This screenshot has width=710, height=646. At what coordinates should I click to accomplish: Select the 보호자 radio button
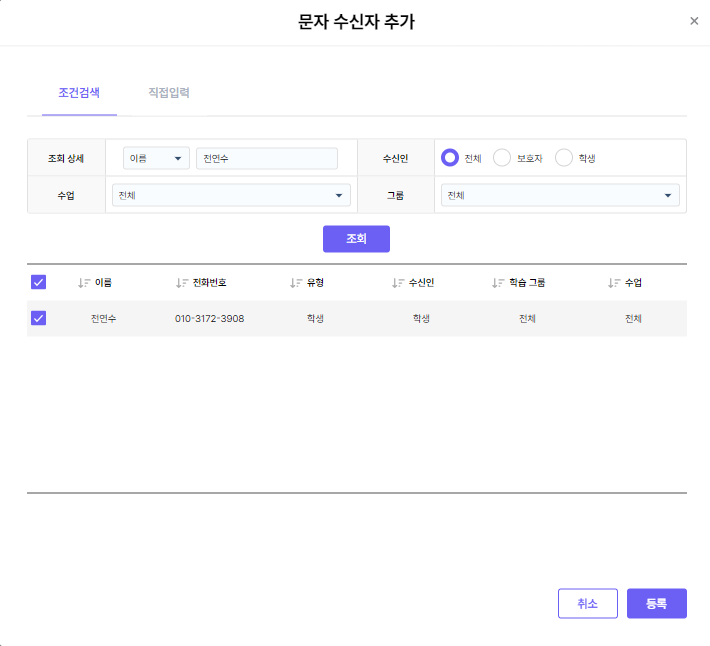(x=502, y=158)
